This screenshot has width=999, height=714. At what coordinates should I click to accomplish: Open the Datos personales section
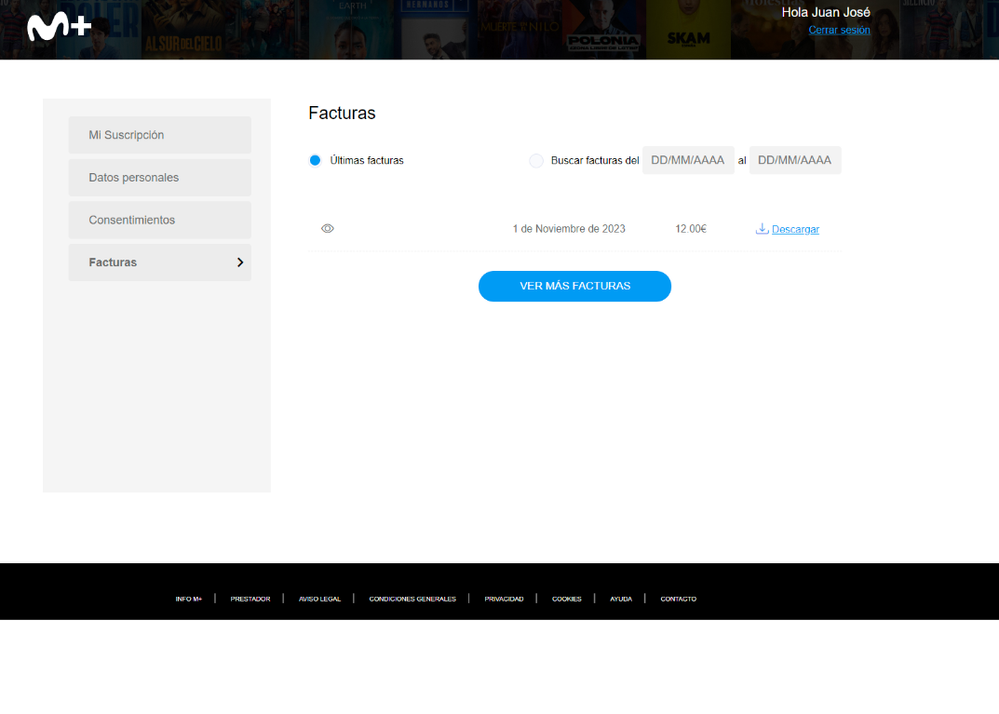click(159, 177)
